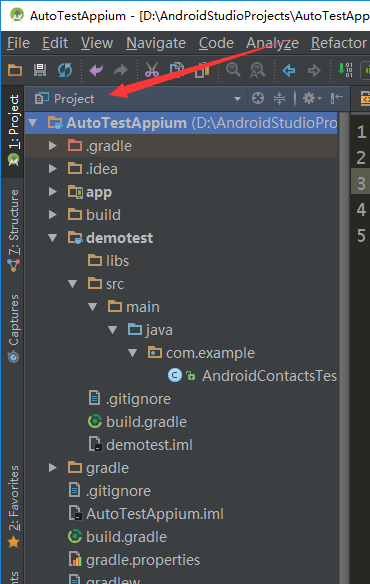The width and height of the screenshot is (370, 584).
Task: Click the Collapse All icon in Project panel
Action: click(x=279, y=98)
